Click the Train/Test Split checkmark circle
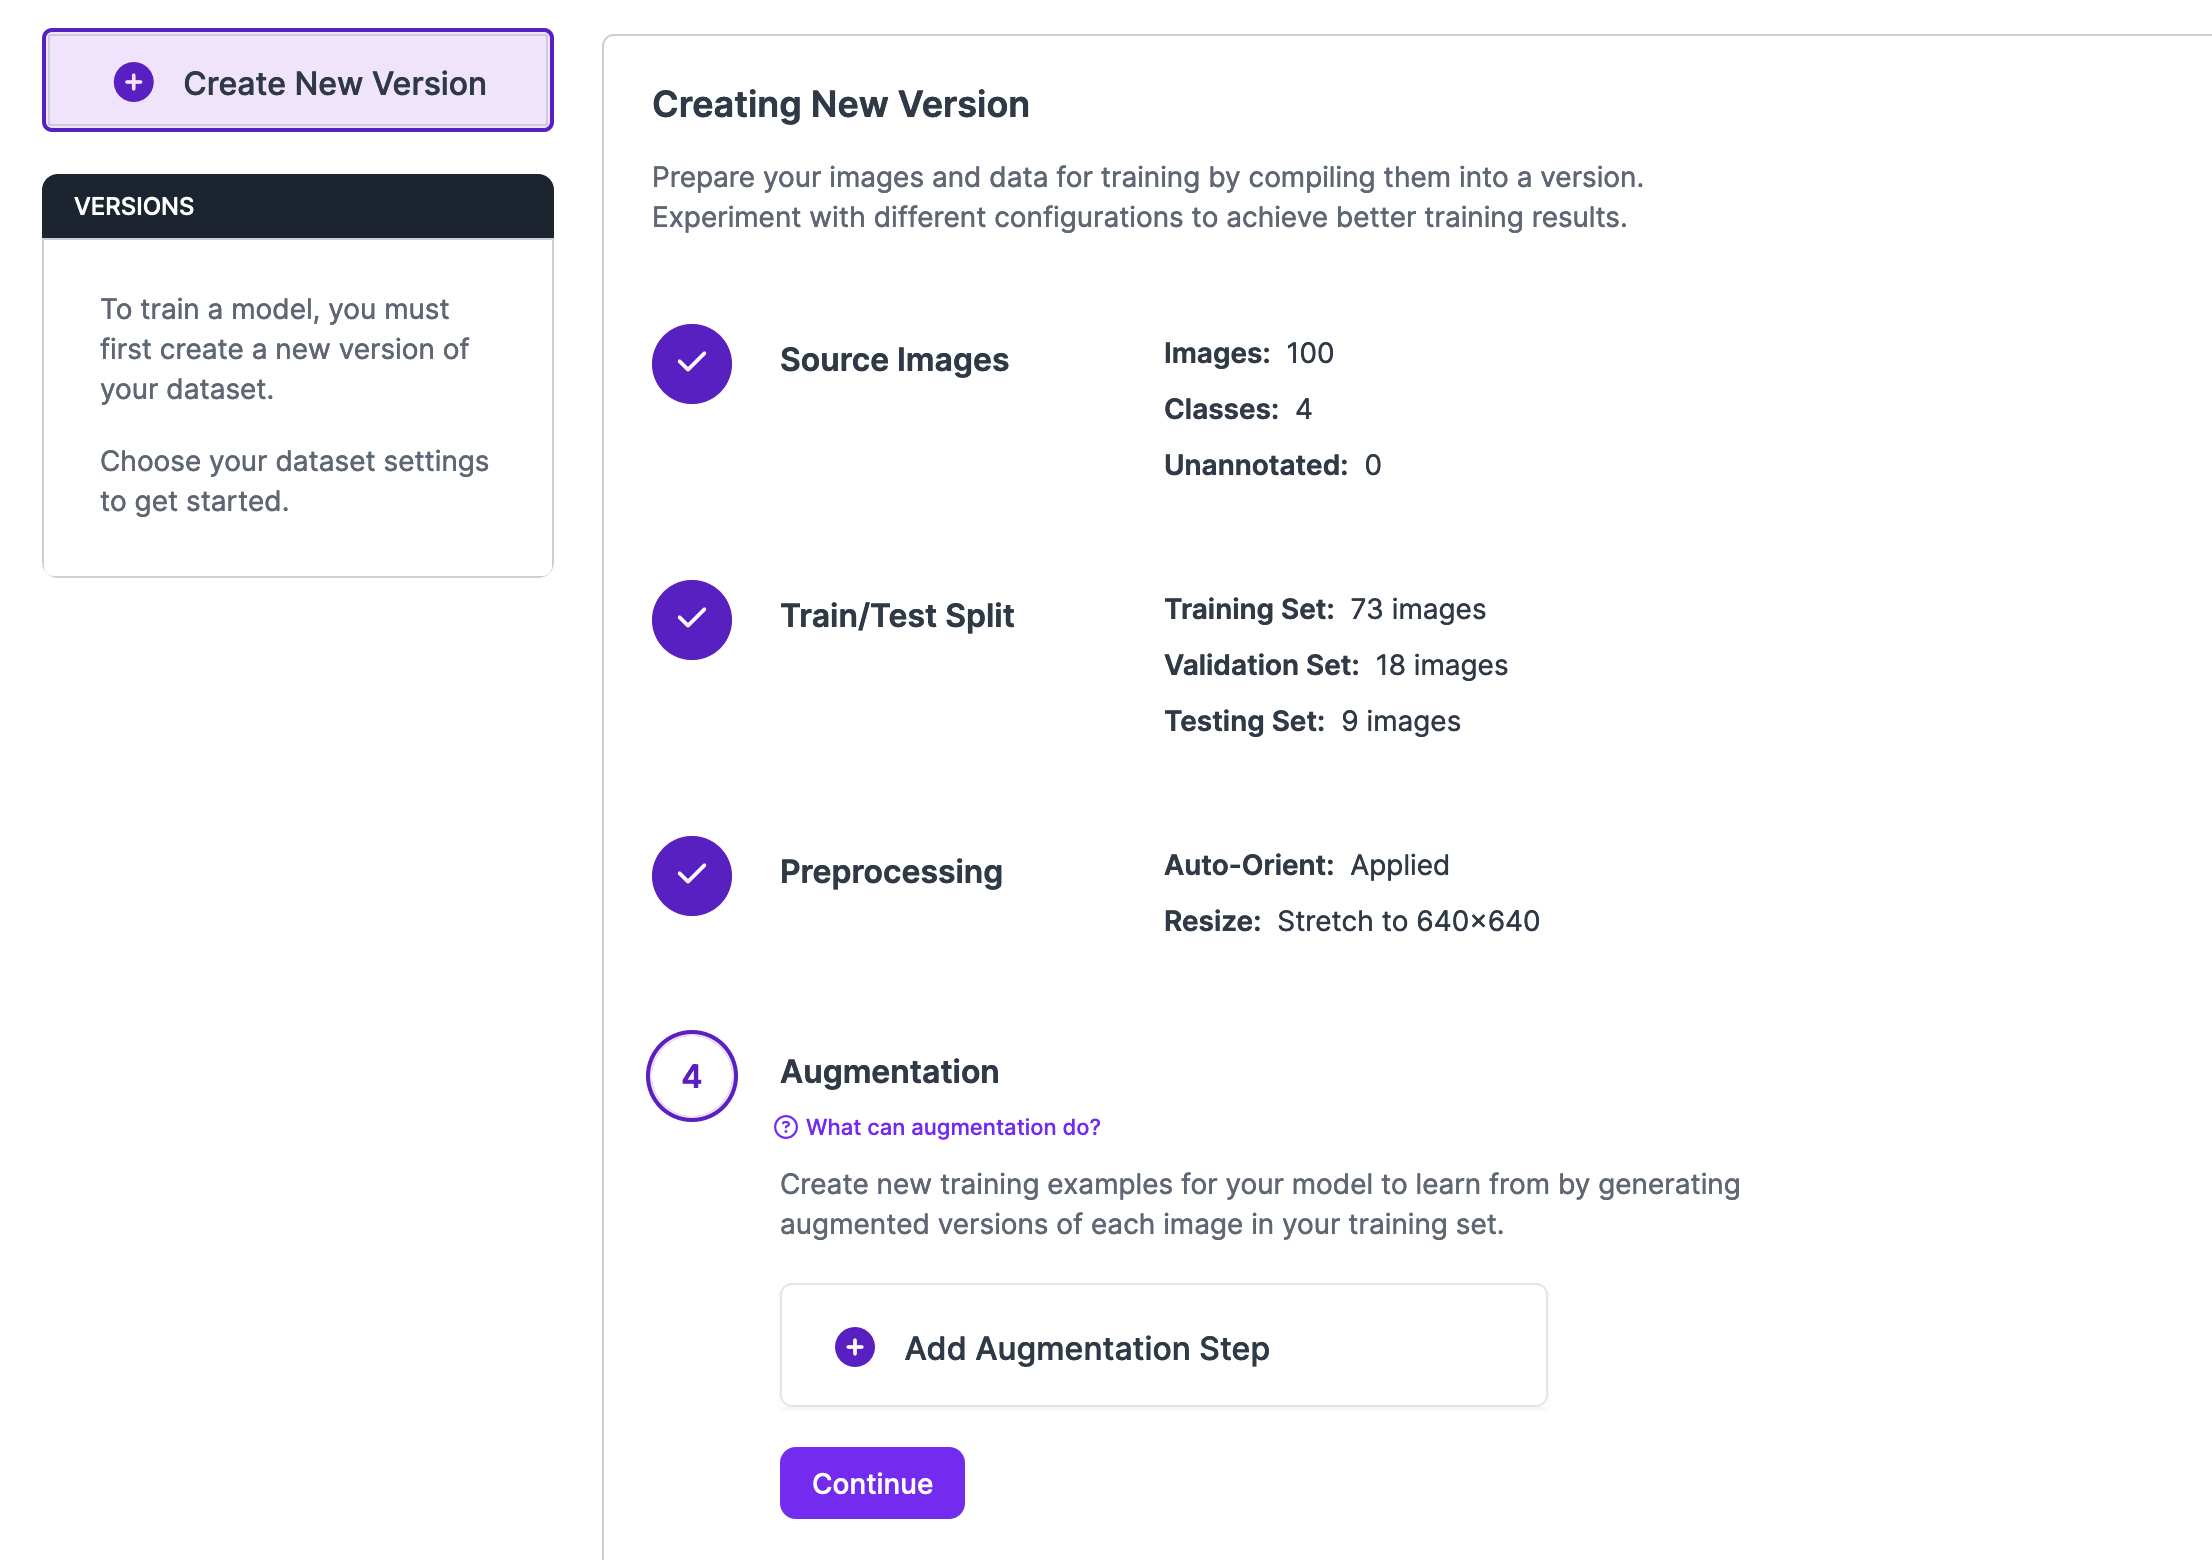 692,620
